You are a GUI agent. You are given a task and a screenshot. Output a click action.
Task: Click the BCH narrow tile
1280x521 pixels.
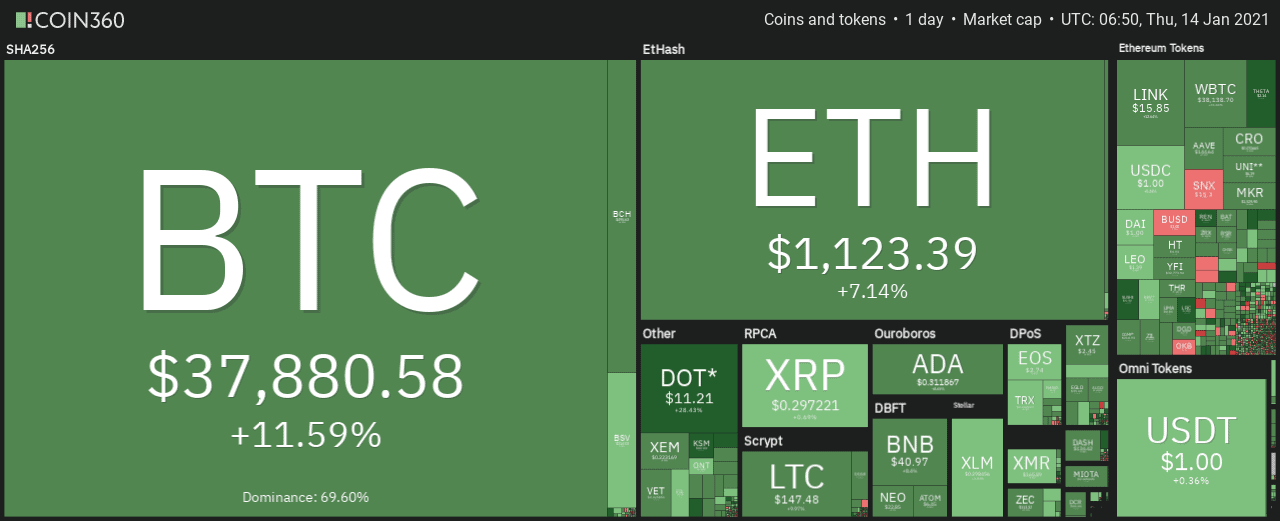pos(621,216)
